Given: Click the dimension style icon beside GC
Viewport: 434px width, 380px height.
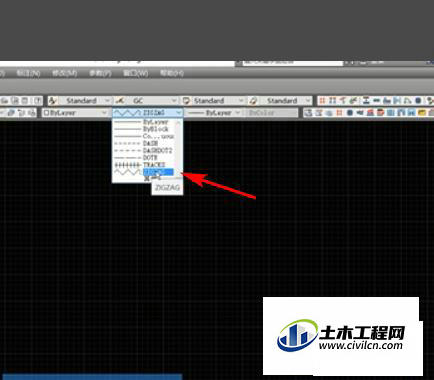Looking at the screenshot, I should [x=120, y=101].
